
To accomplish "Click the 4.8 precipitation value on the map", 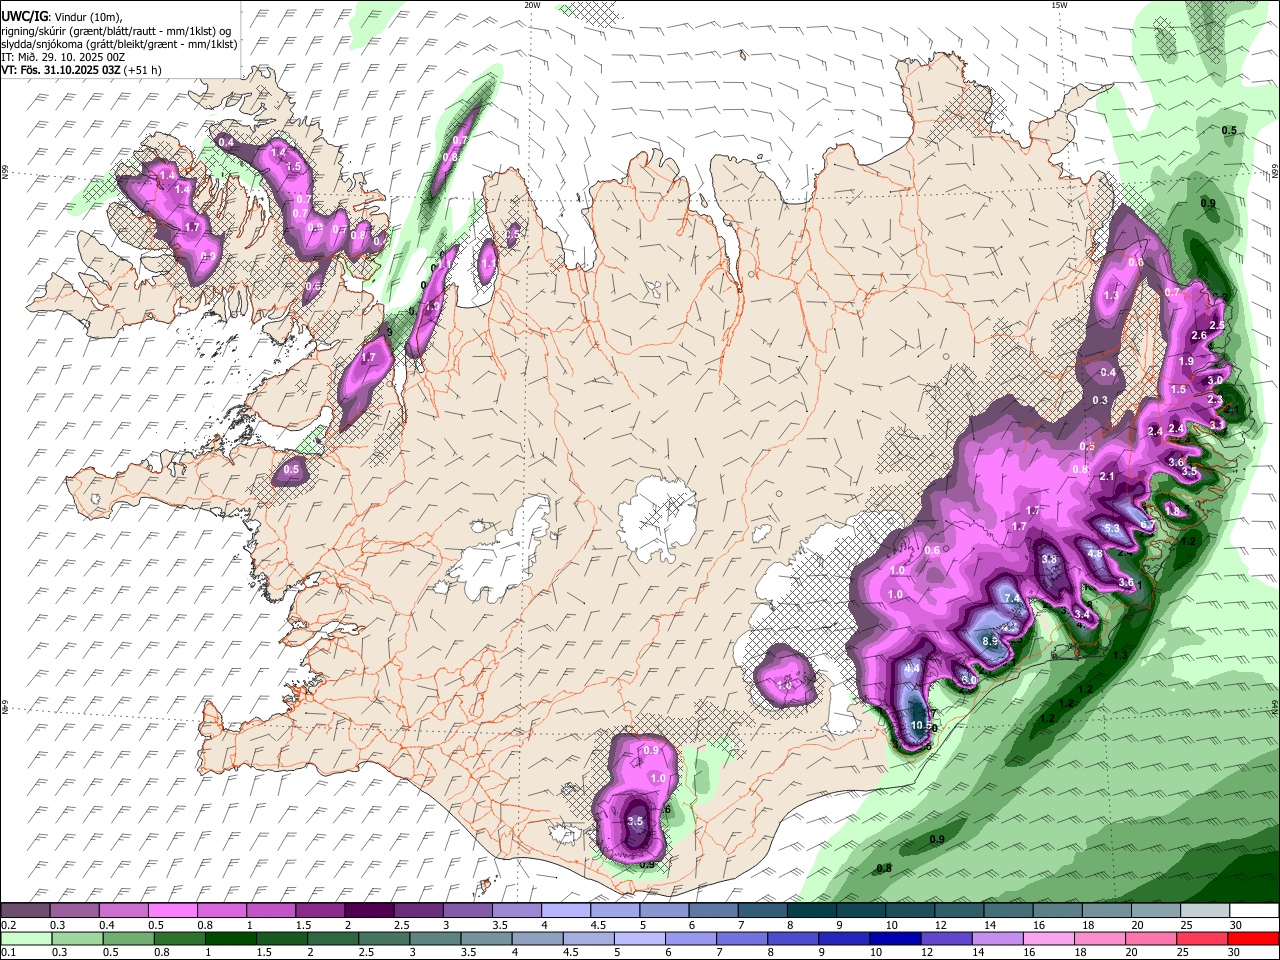I will point(1095,554).
